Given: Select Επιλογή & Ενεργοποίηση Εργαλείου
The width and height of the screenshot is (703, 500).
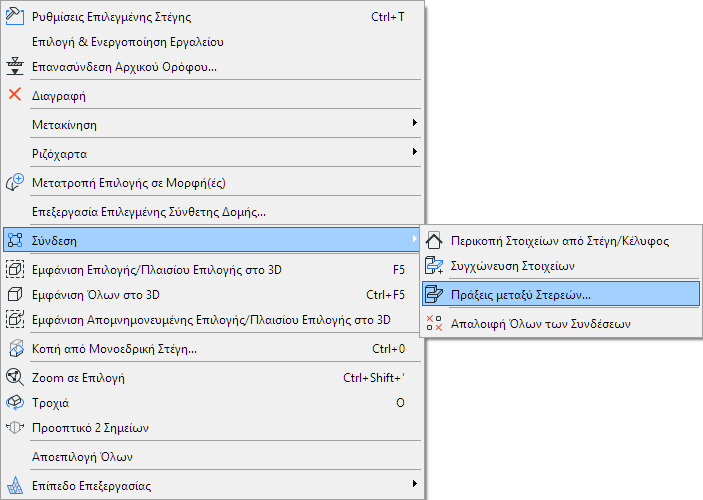Looking at the screenshot, I should click(127, 42).
